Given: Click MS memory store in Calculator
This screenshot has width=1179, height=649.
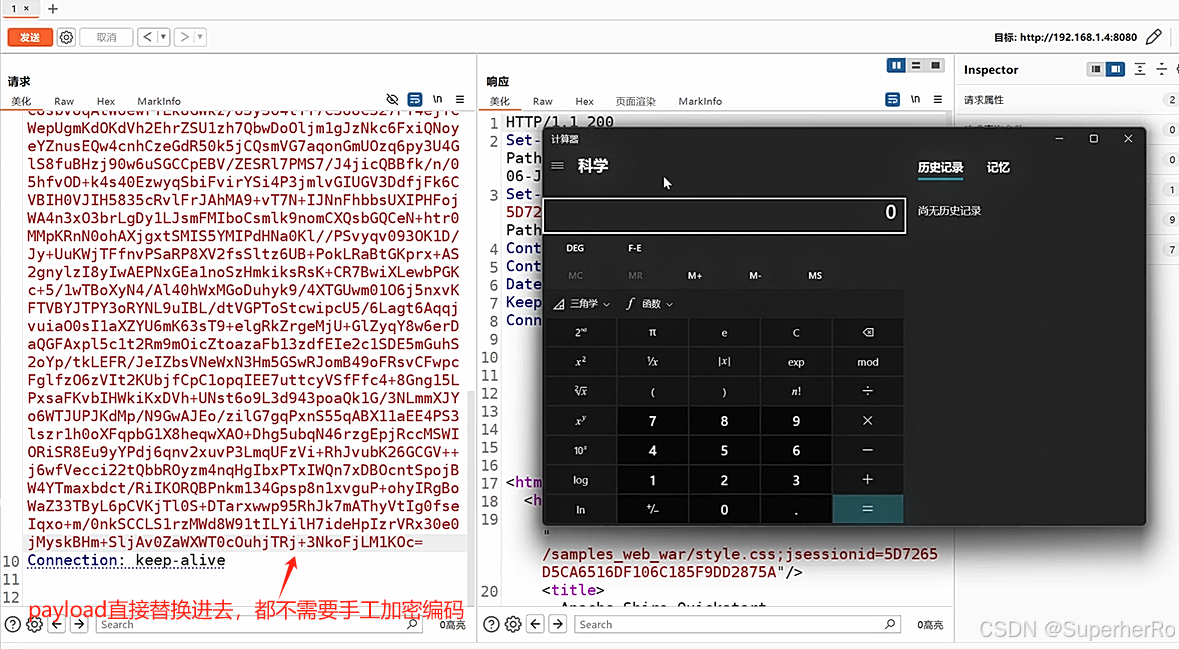Looking at the screenshot, I should [815, 276].
